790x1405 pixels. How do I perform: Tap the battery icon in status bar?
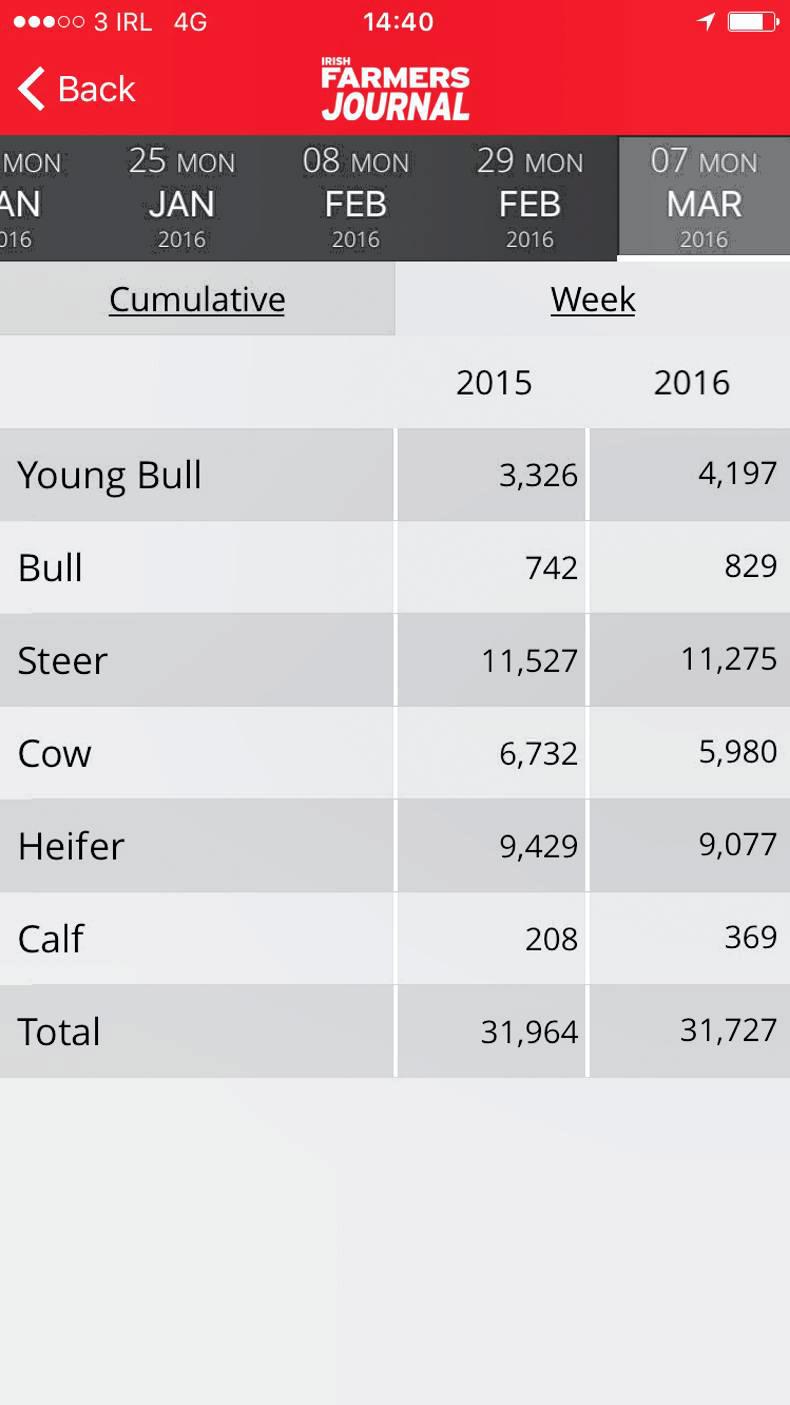click(x=752, y=22)
